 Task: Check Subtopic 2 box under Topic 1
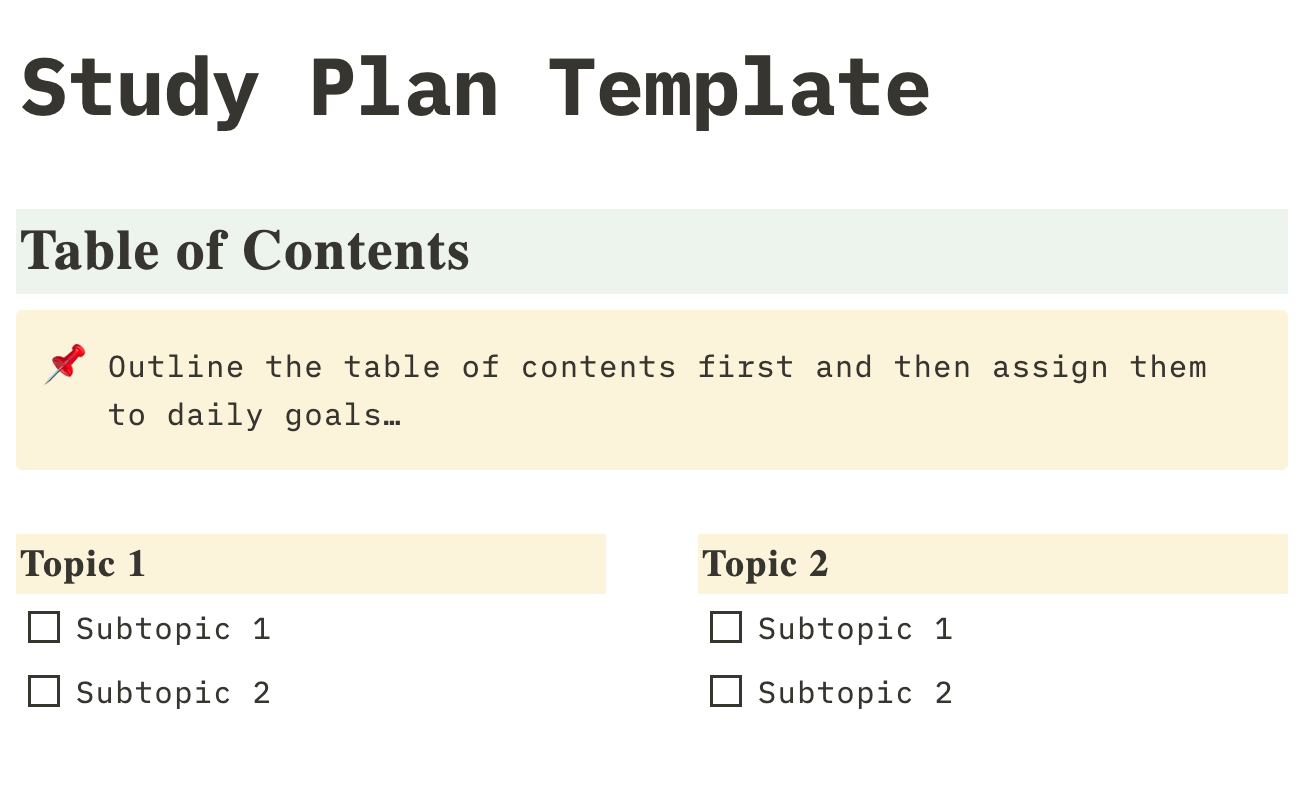44,692
